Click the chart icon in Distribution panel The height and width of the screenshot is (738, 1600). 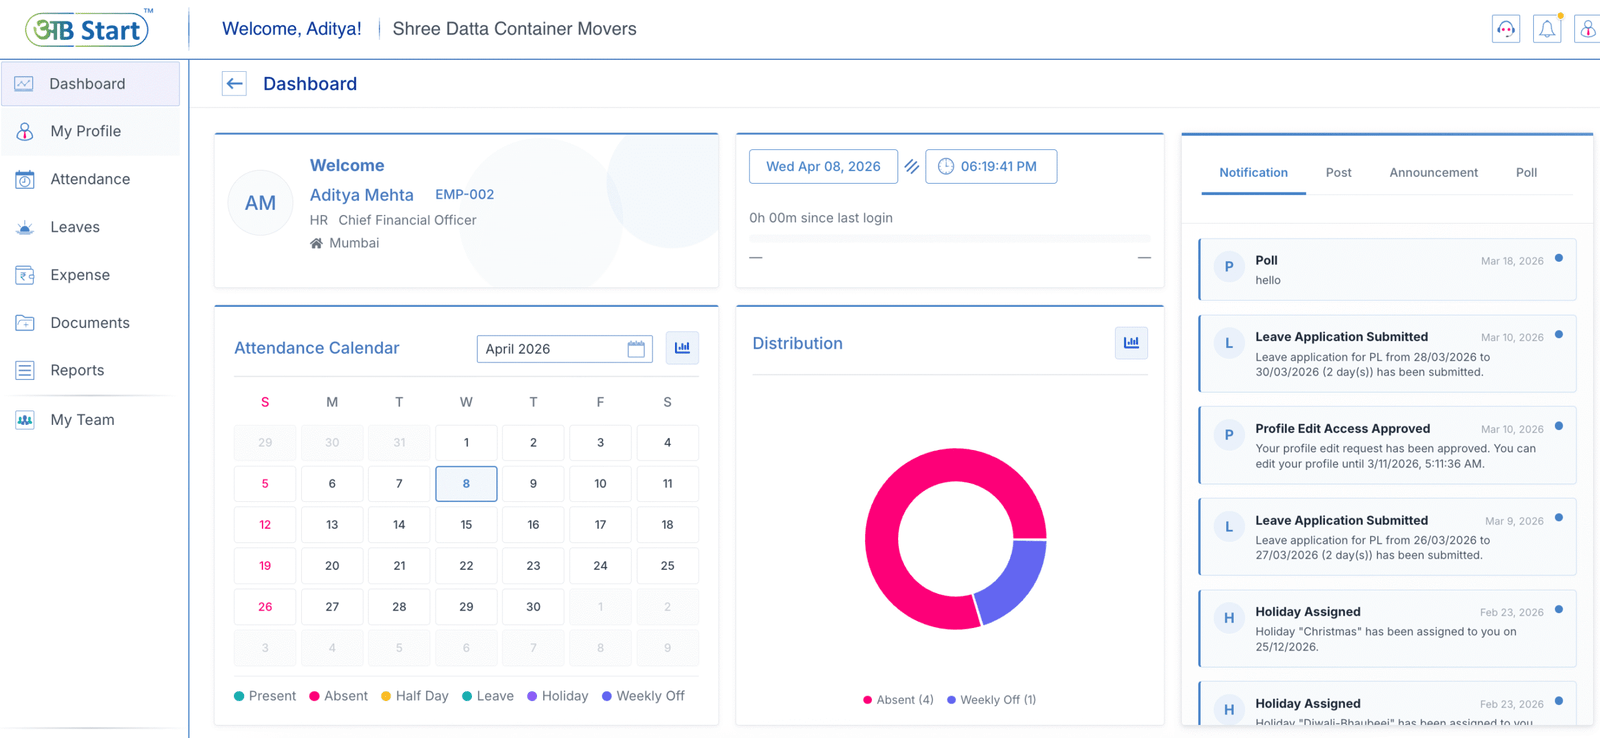tap(1130, 343)
